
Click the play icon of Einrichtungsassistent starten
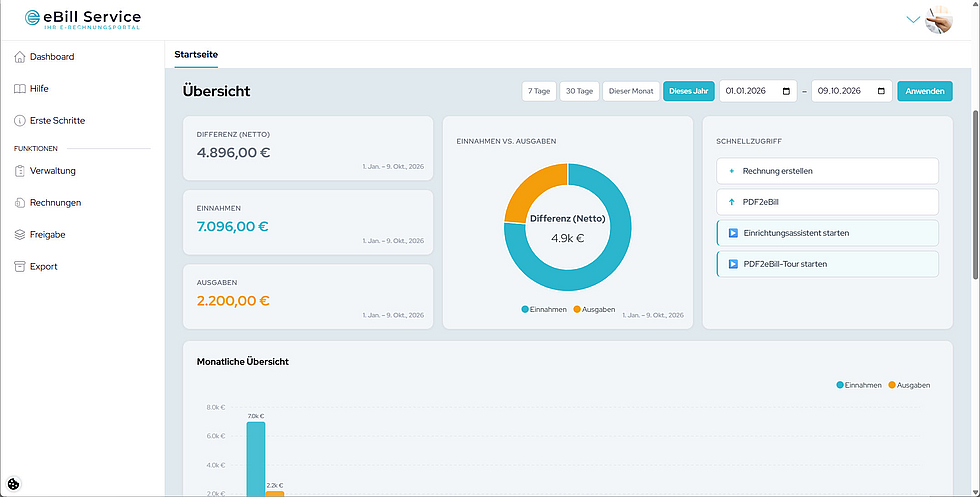pos(733,233)
